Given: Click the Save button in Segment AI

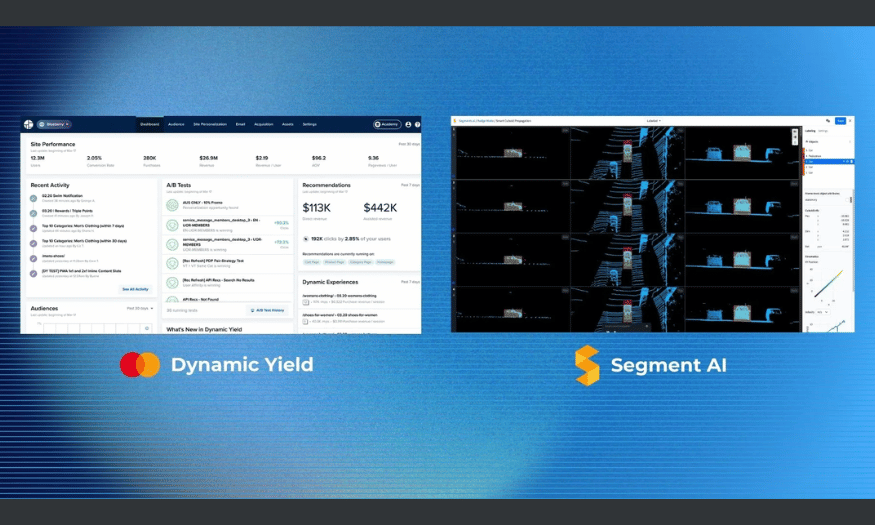Looking at the screenshot, I should pyautogui.click(x=840, y=121).
